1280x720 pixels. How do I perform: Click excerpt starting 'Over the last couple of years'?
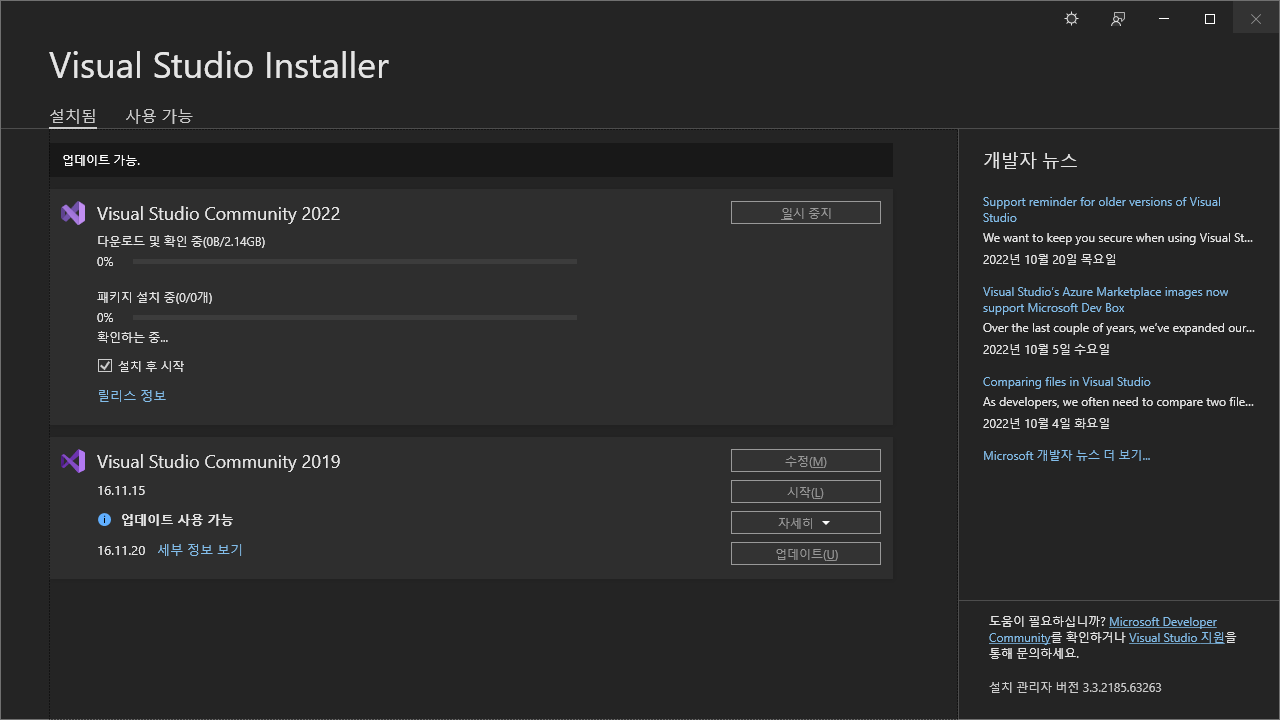pos(1118,328)
